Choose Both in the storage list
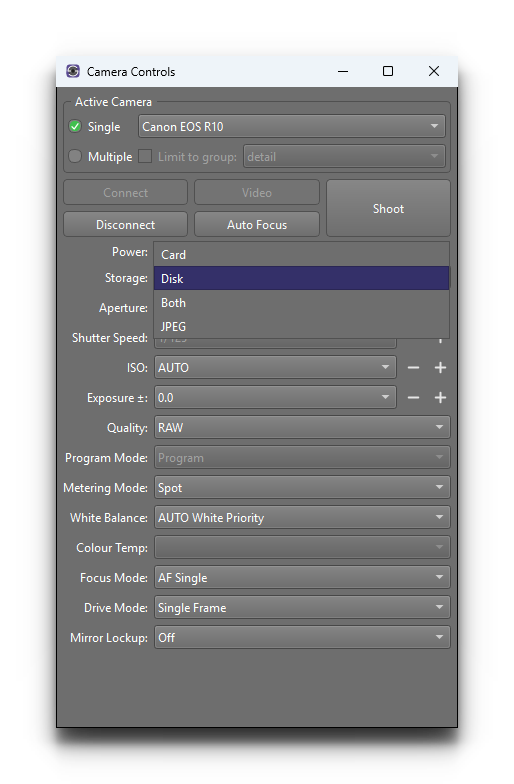 302,302
